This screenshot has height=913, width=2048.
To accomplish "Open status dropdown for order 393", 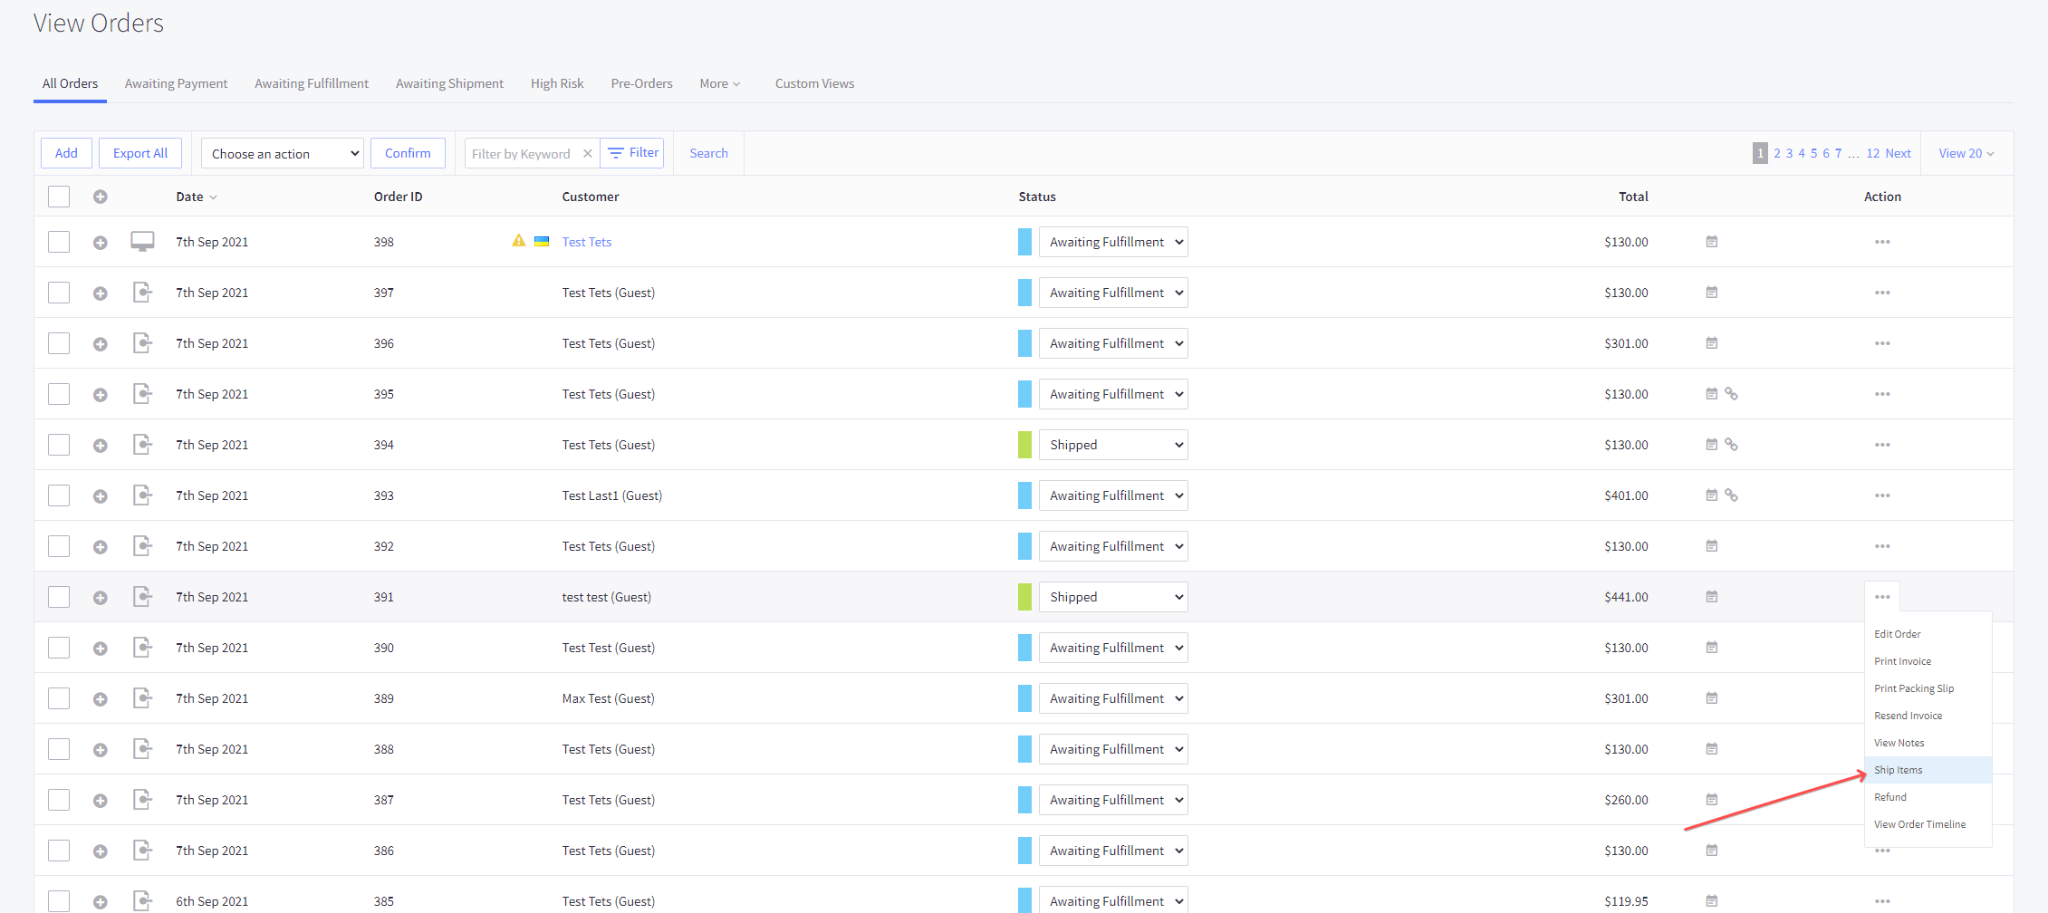I will pyautogui.click(x=1113, y=495).
